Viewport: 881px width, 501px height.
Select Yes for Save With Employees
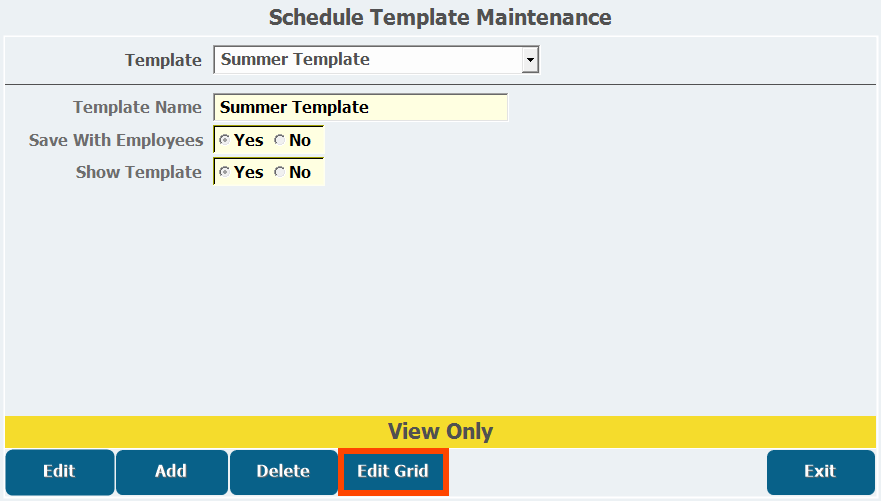tap(224, 141)
